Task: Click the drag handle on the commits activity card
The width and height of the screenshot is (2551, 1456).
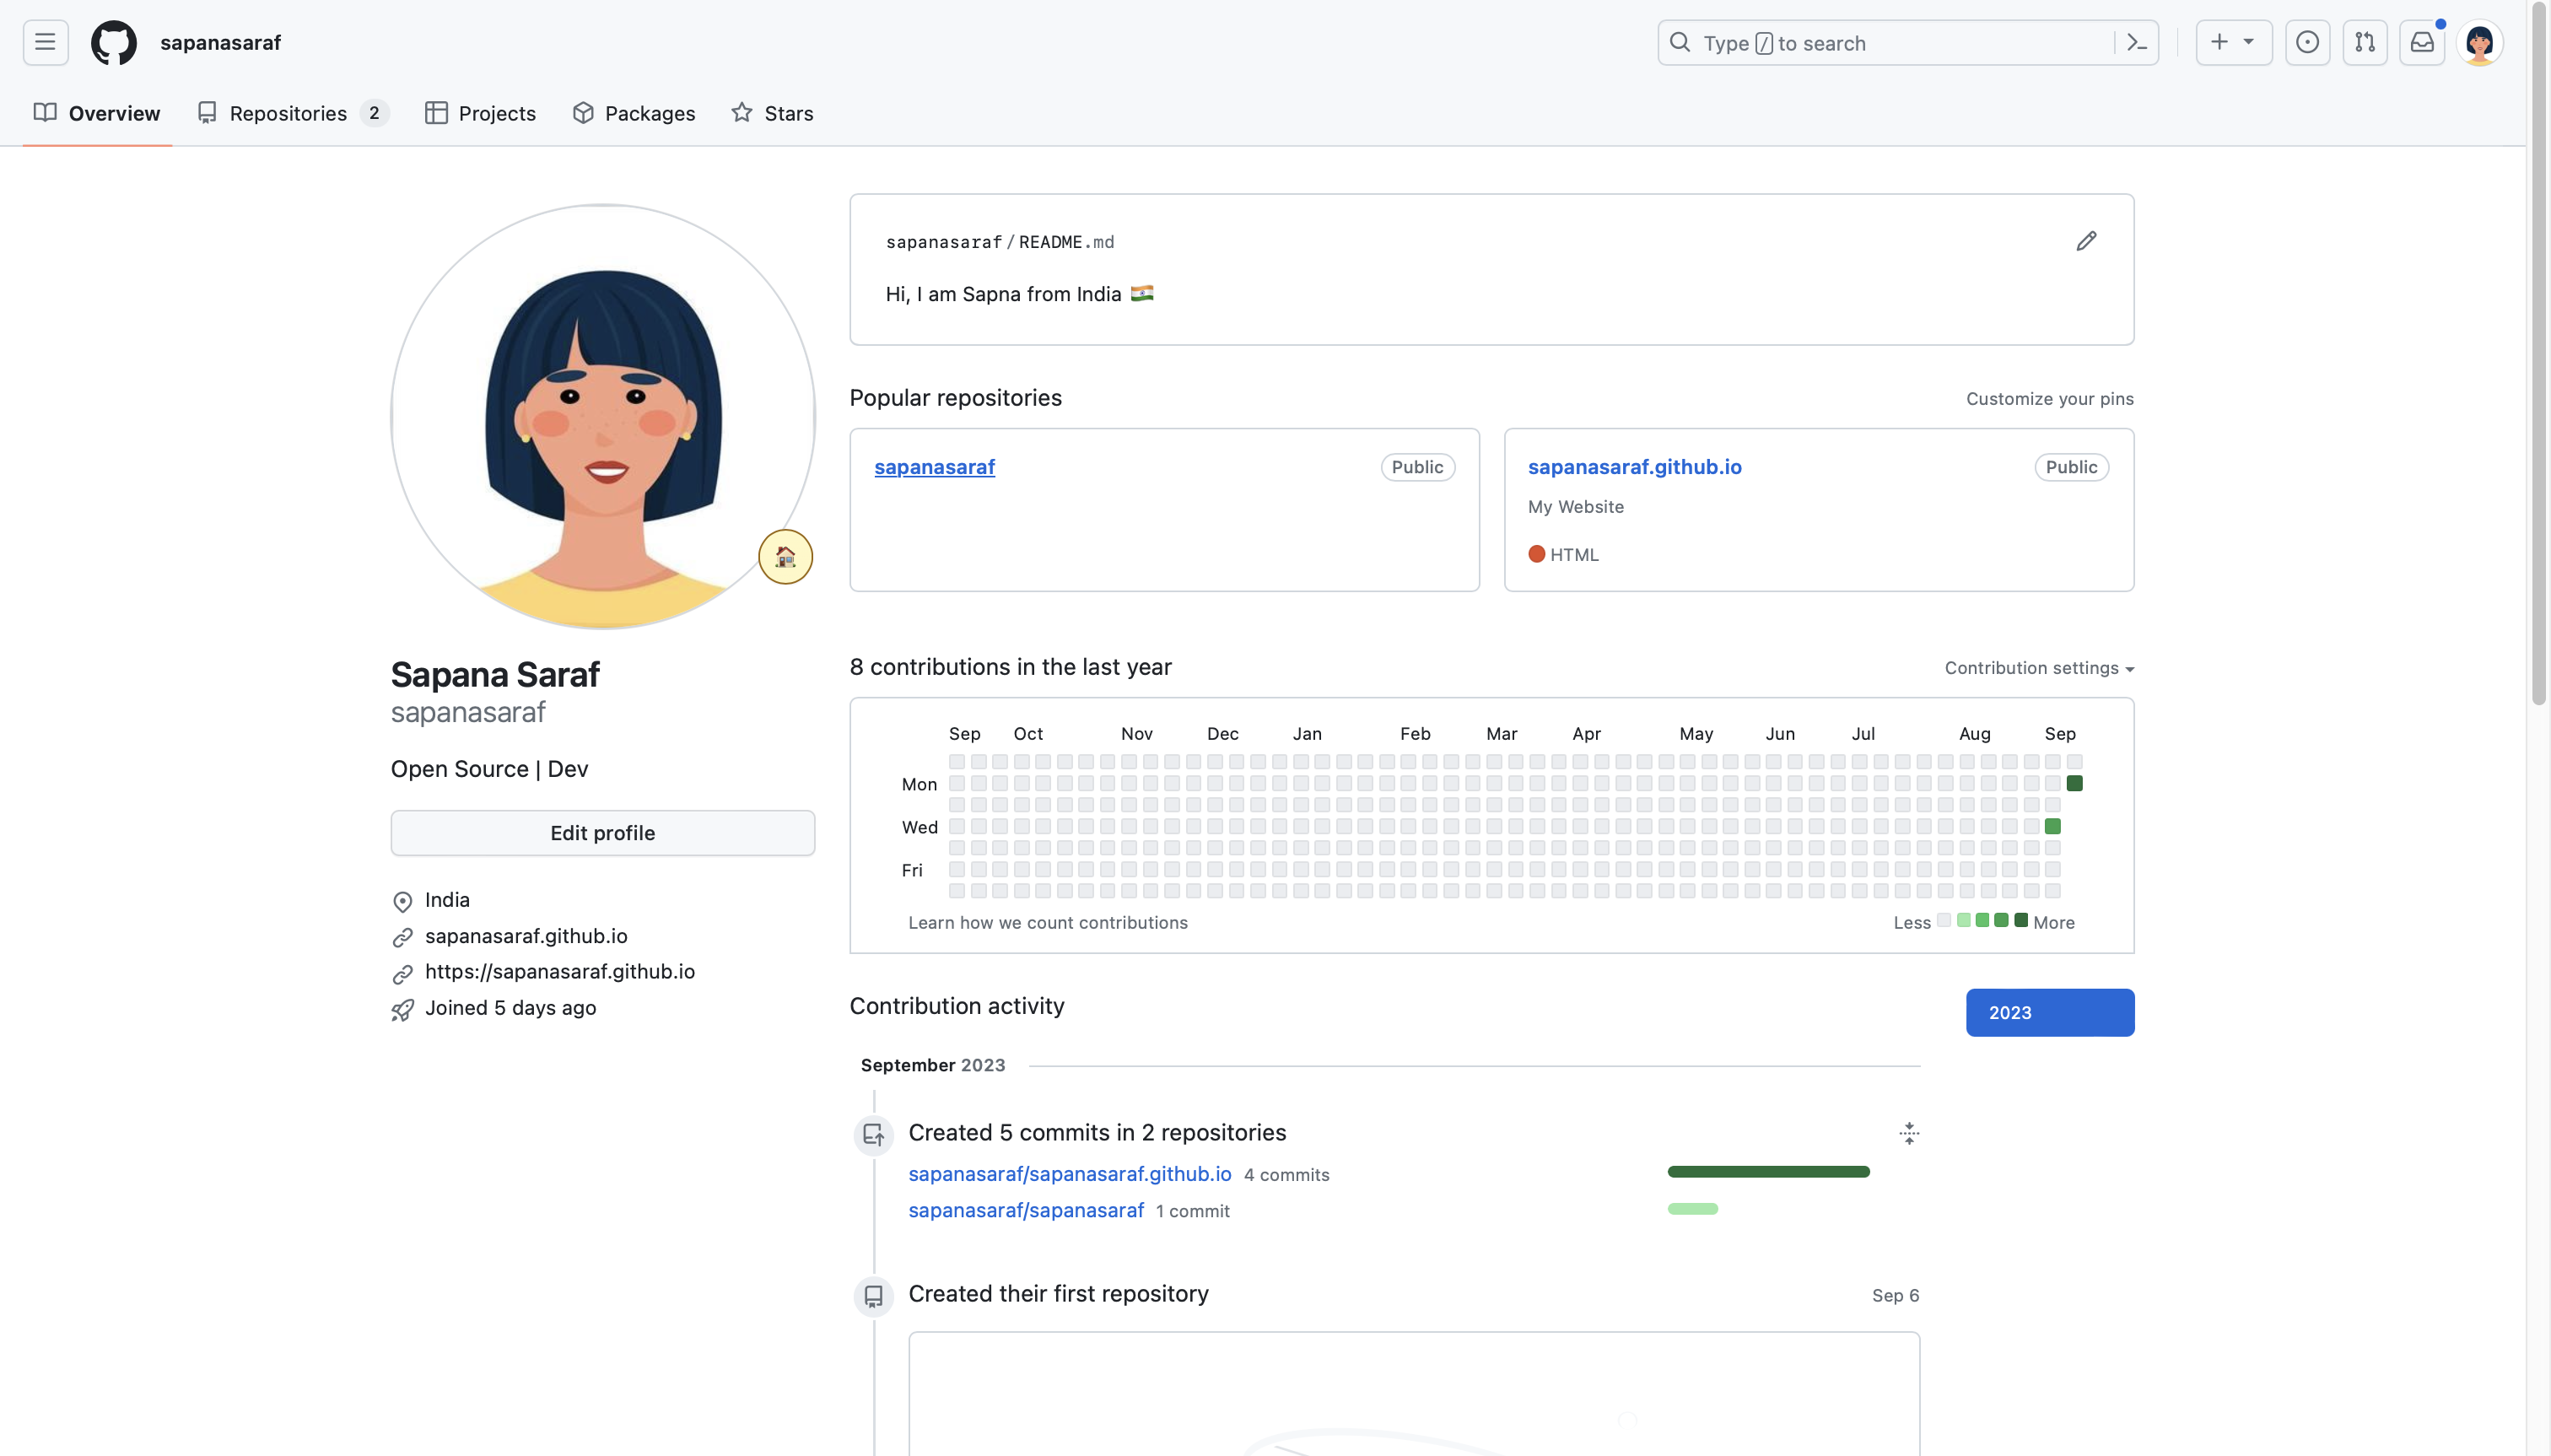Action: click(1908, 1133)
